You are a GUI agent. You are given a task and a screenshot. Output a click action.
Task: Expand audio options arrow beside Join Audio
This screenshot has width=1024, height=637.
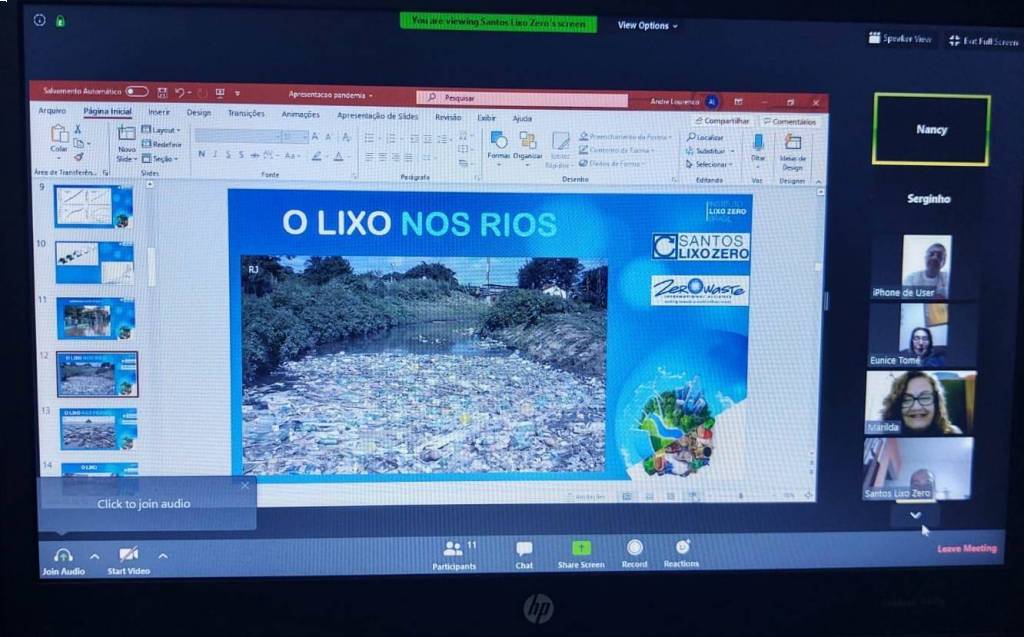(x=95, y=556)
